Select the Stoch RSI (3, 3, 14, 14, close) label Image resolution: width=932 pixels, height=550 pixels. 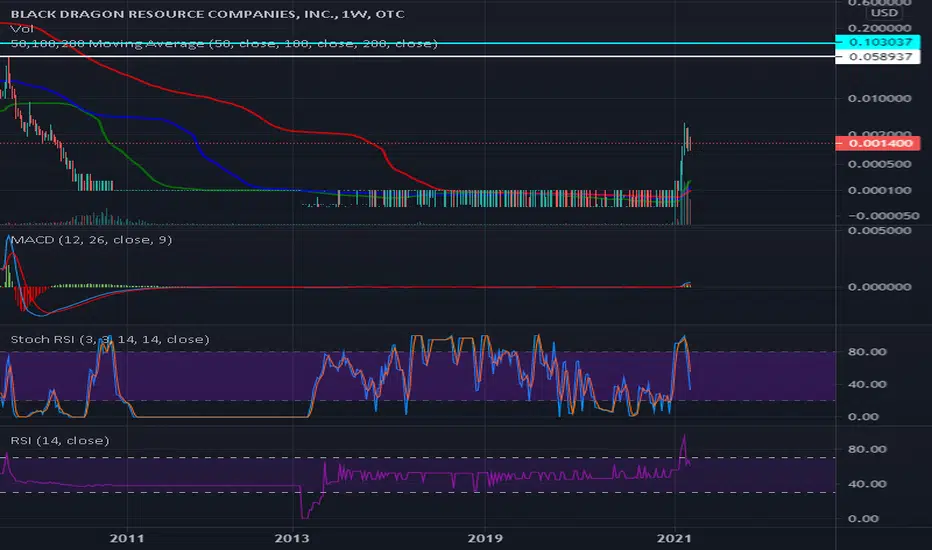pyautogui.click(x=110, y=339)
